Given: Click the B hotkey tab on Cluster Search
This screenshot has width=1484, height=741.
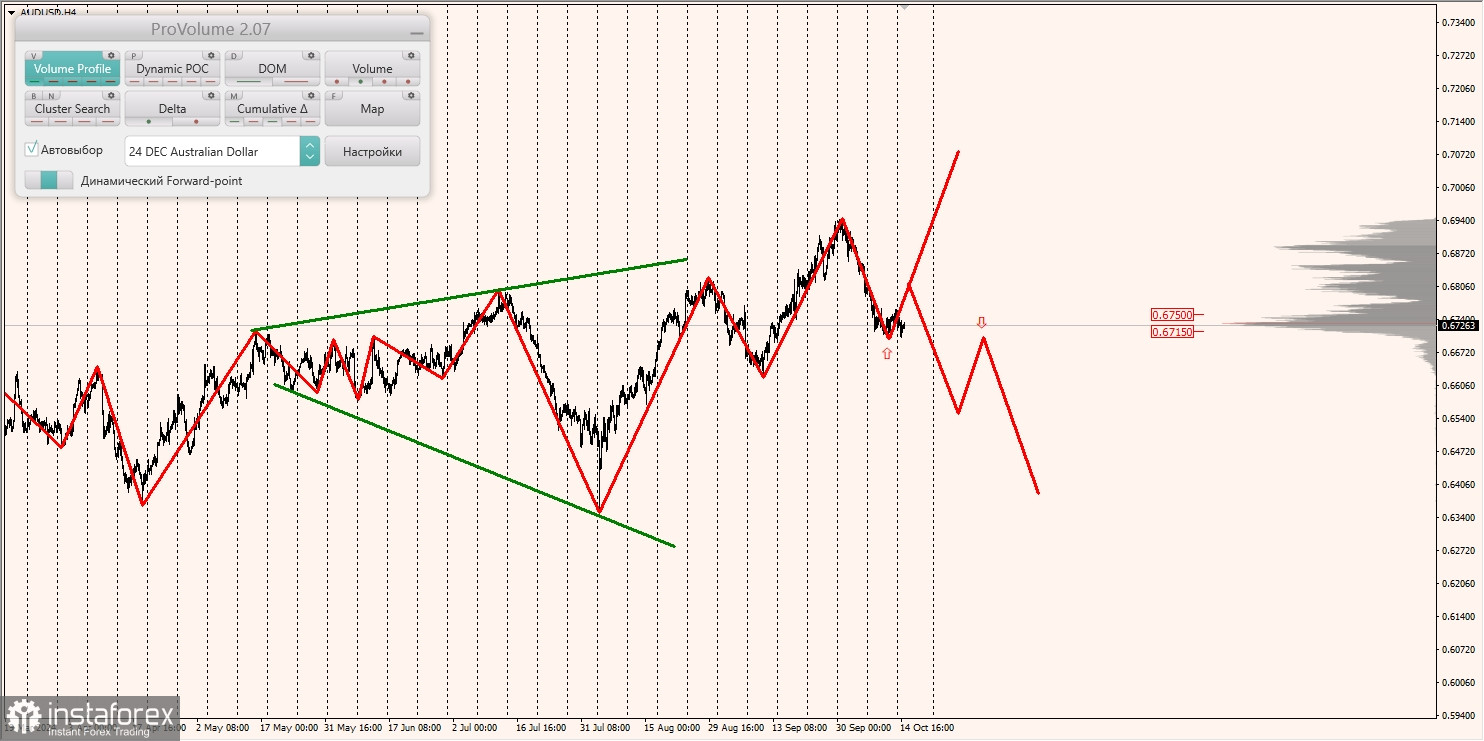Looking at the screenshot, I should coord(33,96).
